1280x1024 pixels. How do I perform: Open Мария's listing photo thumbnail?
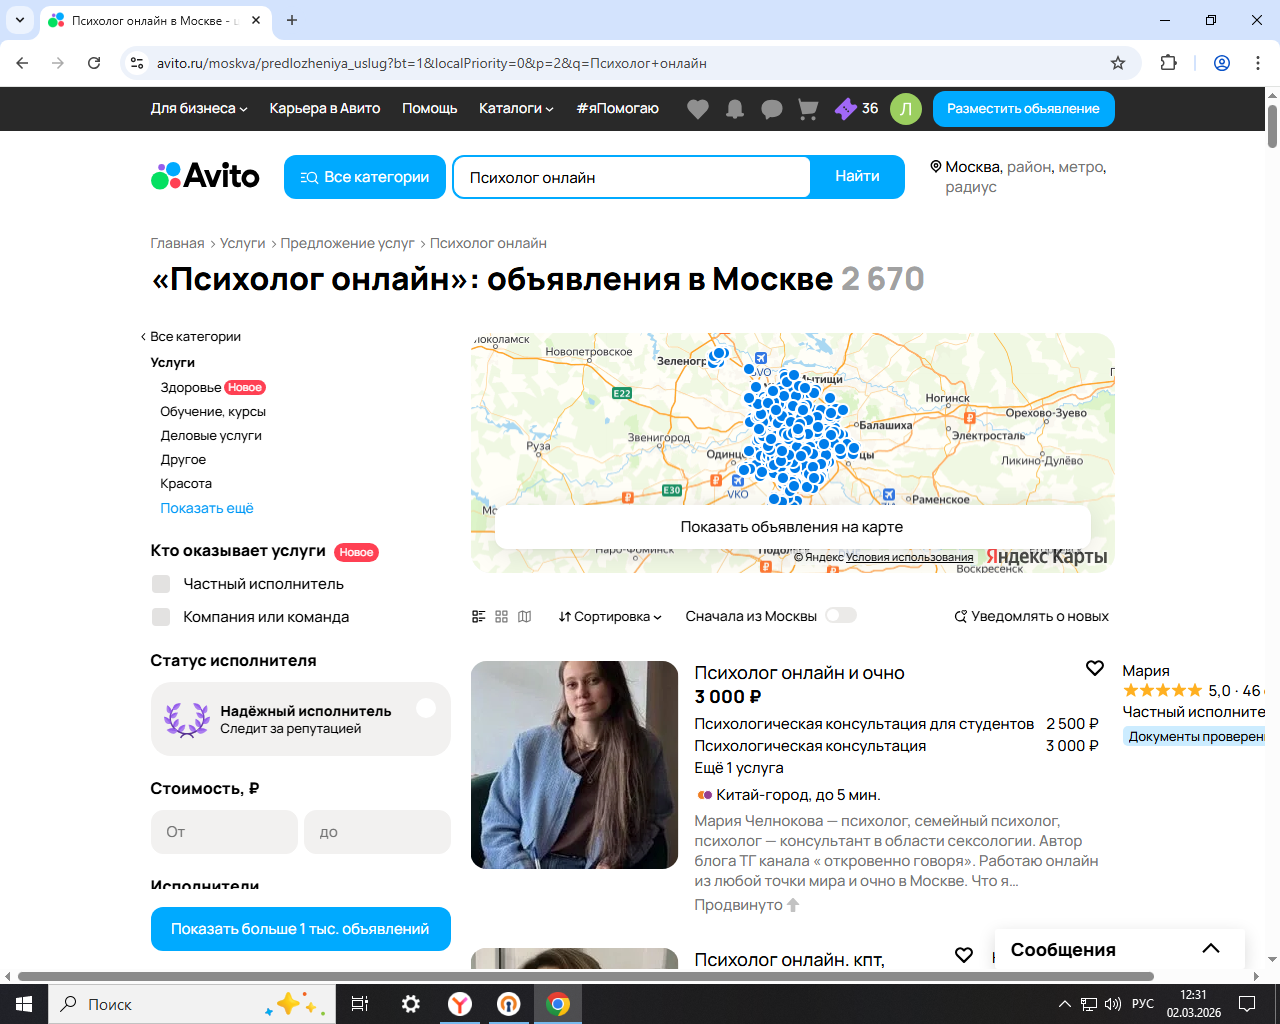[574, 765]
